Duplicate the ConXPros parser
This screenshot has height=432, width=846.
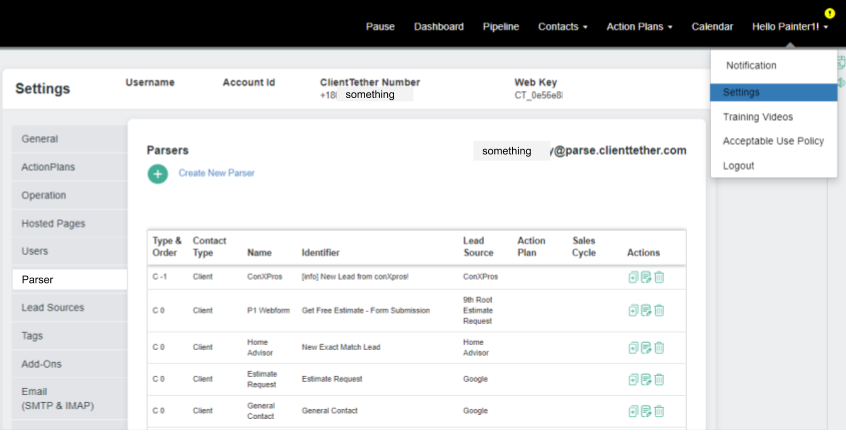(633, 277)
